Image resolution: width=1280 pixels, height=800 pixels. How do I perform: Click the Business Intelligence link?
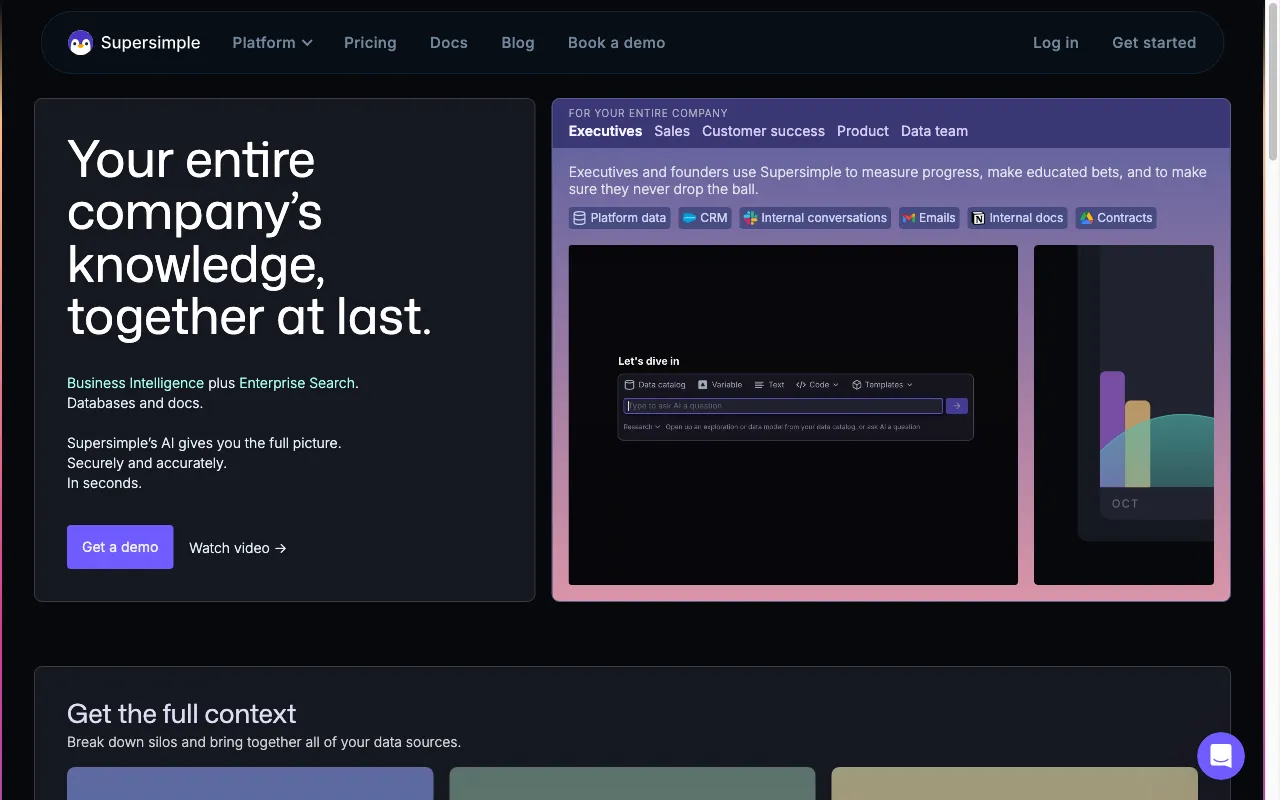(135, 383)
